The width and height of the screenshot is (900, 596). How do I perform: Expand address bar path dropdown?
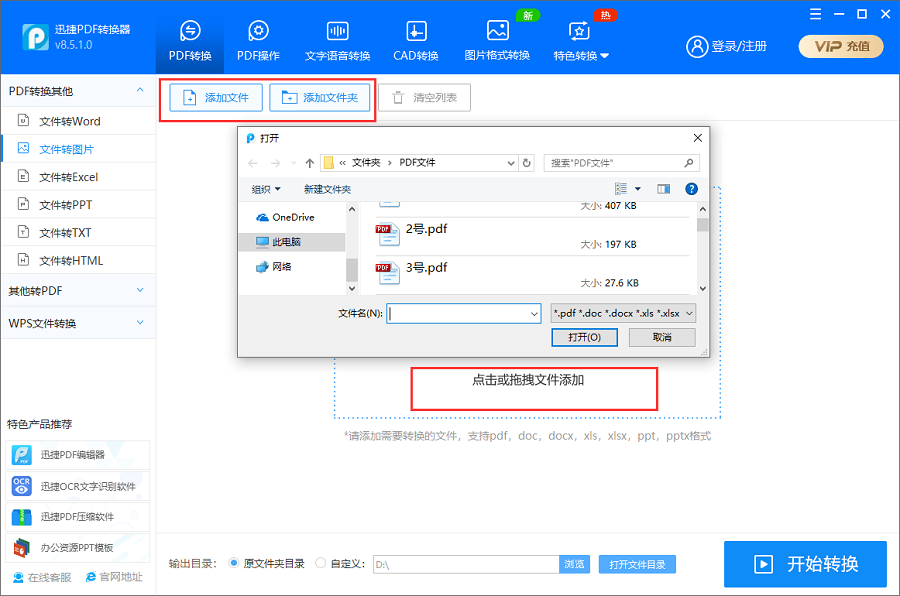(511, 163)
